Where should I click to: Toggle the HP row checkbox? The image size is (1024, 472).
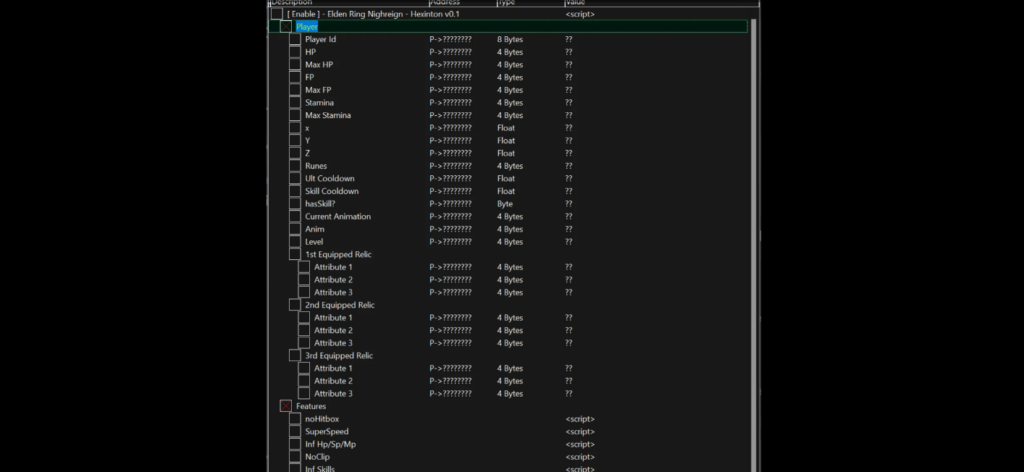295,52
